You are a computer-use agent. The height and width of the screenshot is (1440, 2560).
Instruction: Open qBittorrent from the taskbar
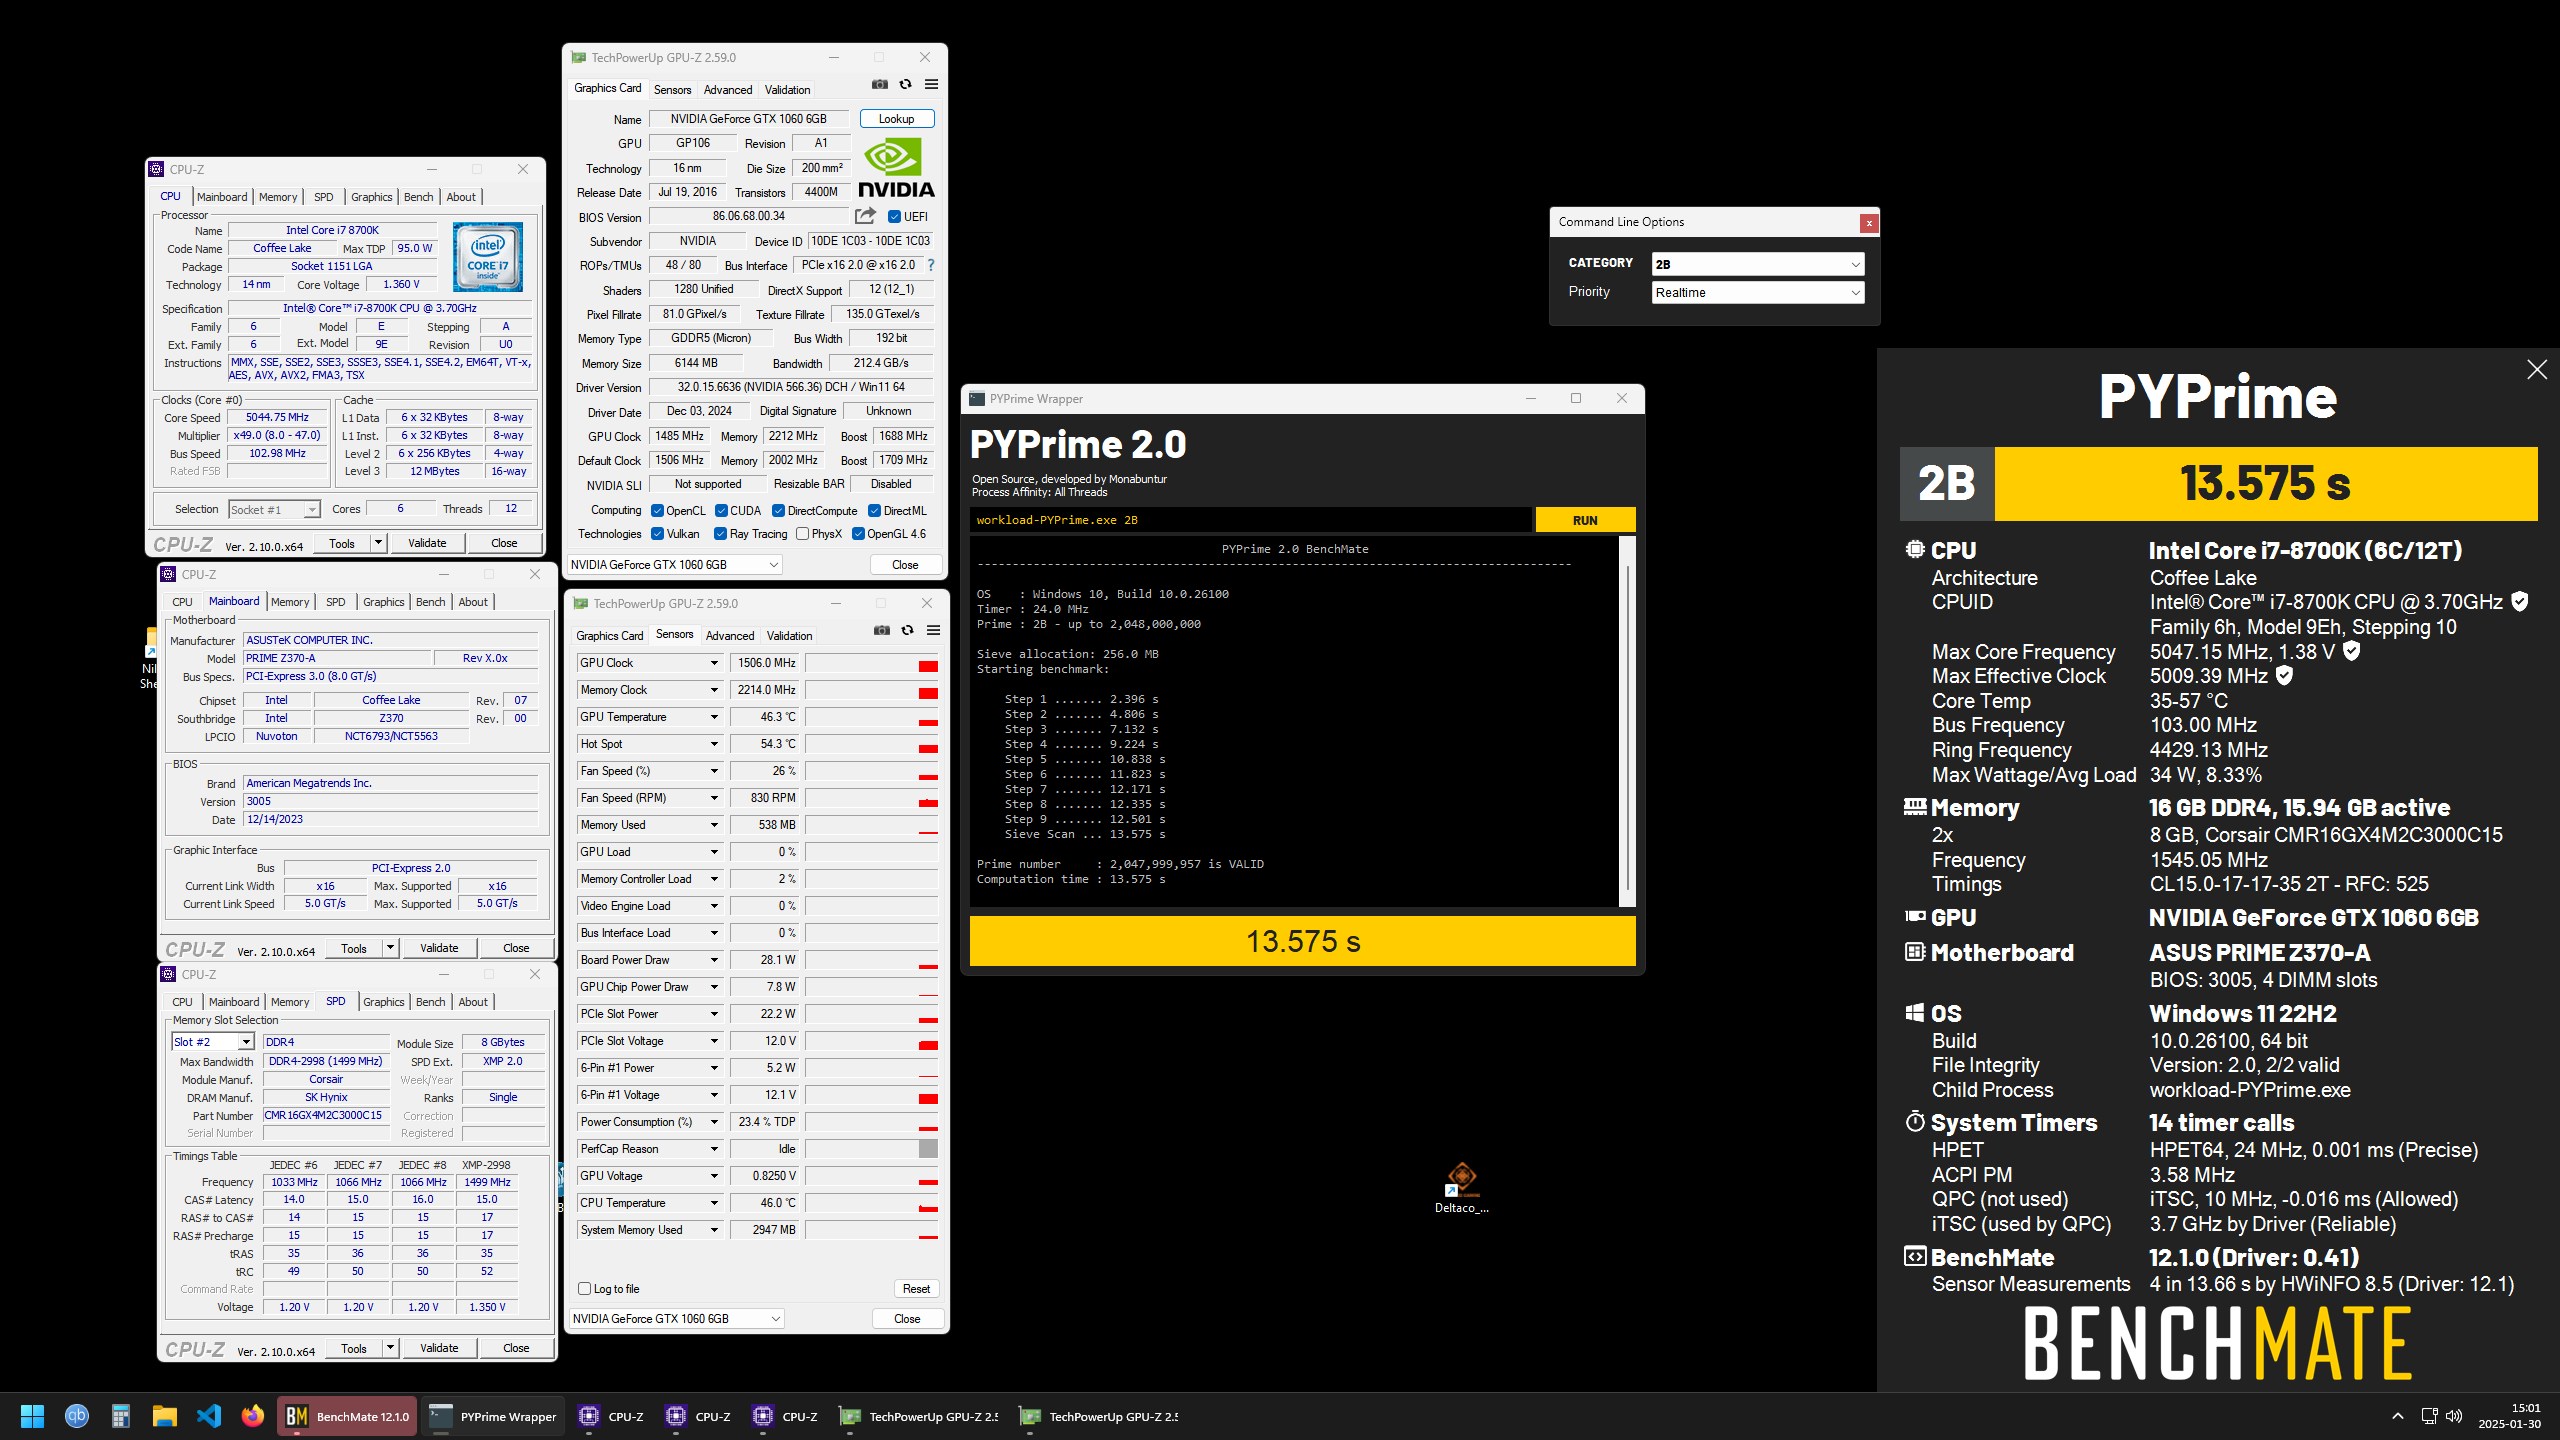tap(76, 1416)
